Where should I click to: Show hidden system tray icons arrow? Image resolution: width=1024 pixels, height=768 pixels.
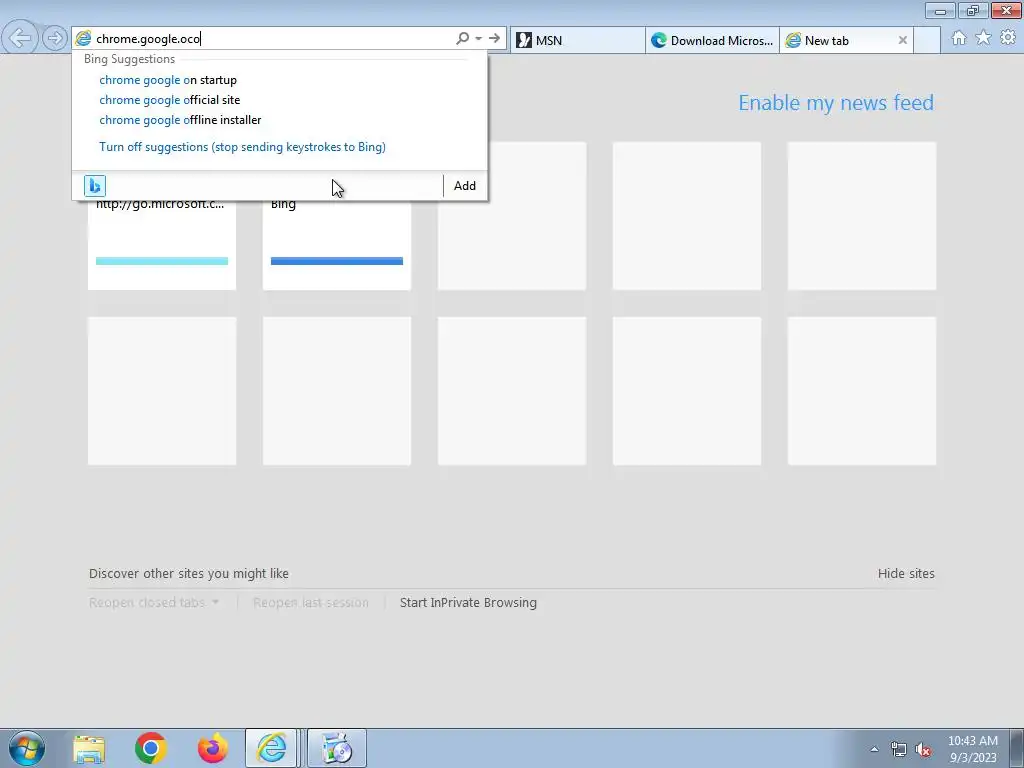click(x=874, y=749)
